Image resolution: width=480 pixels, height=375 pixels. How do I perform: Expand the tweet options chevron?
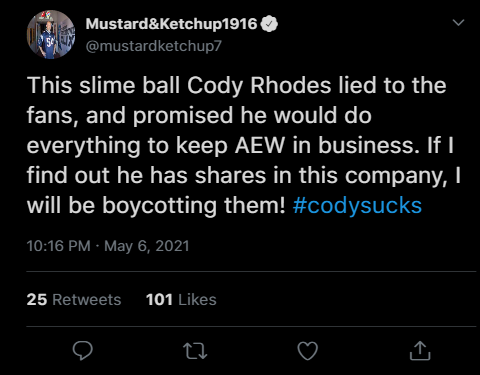click(459, 23)
